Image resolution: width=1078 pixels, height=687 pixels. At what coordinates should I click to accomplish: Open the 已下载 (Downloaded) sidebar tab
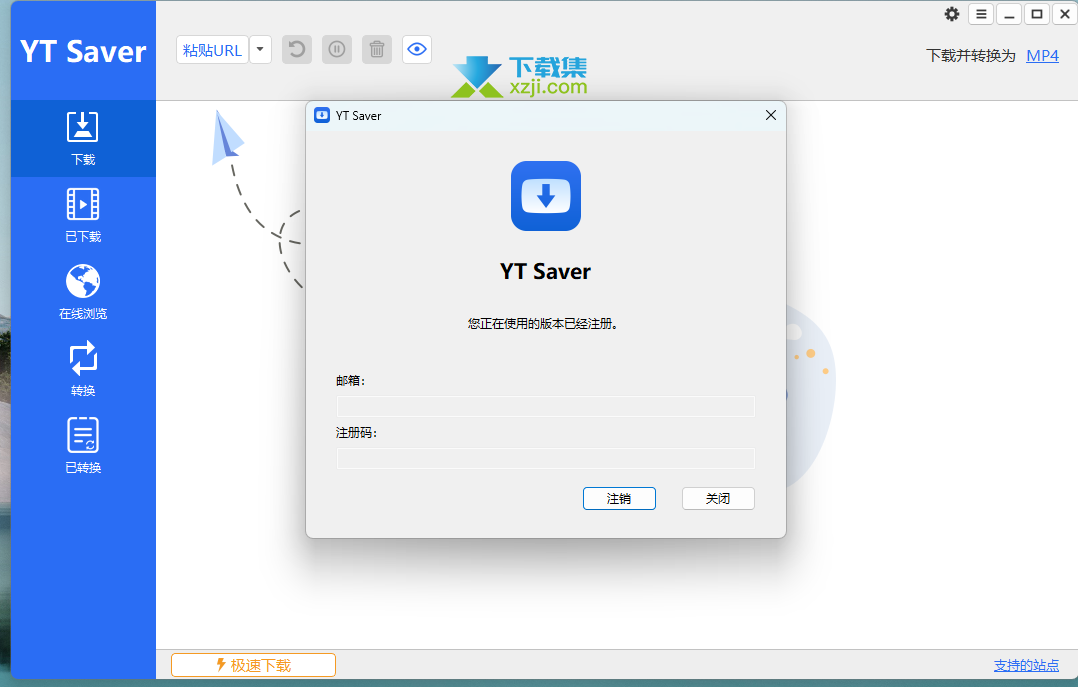point(83,215)
